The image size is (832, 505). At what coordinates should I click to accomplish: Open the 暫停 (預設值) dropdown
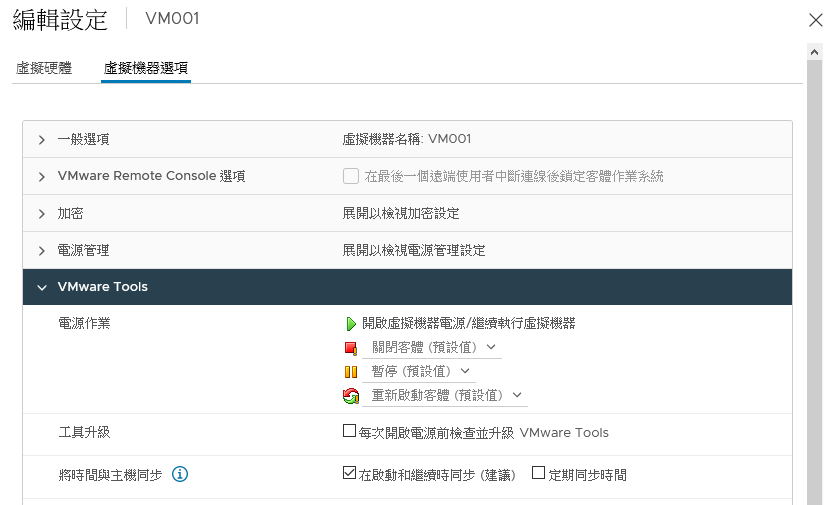[419, 371]
